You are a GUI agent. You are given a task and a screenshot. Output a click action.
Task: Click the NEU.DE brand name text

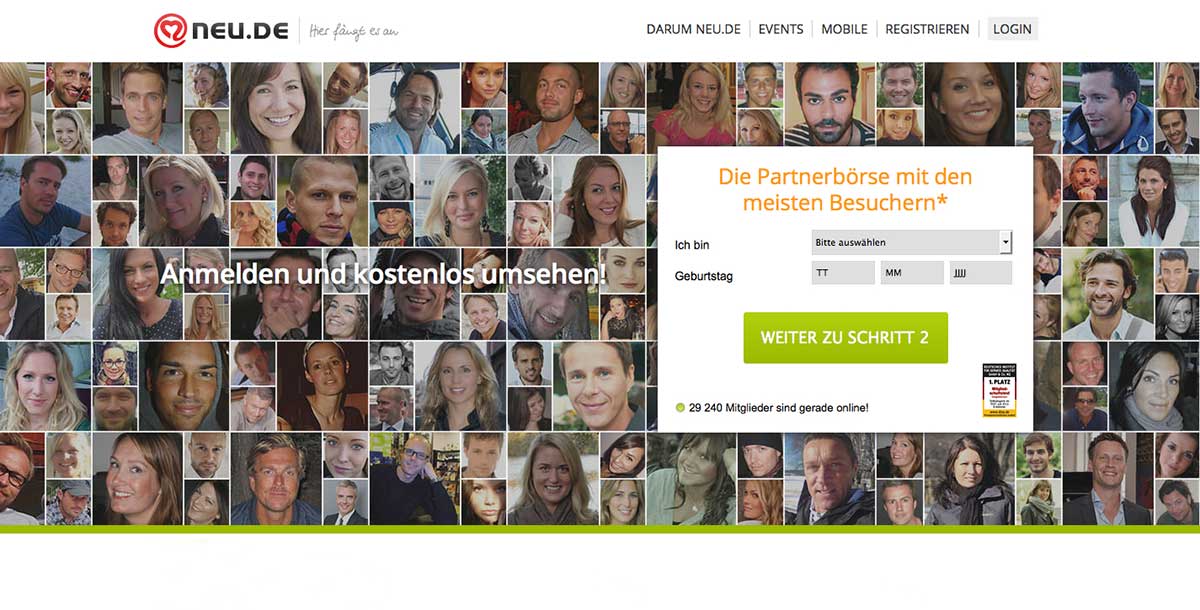pyautogui.click(x=243, y=32)
